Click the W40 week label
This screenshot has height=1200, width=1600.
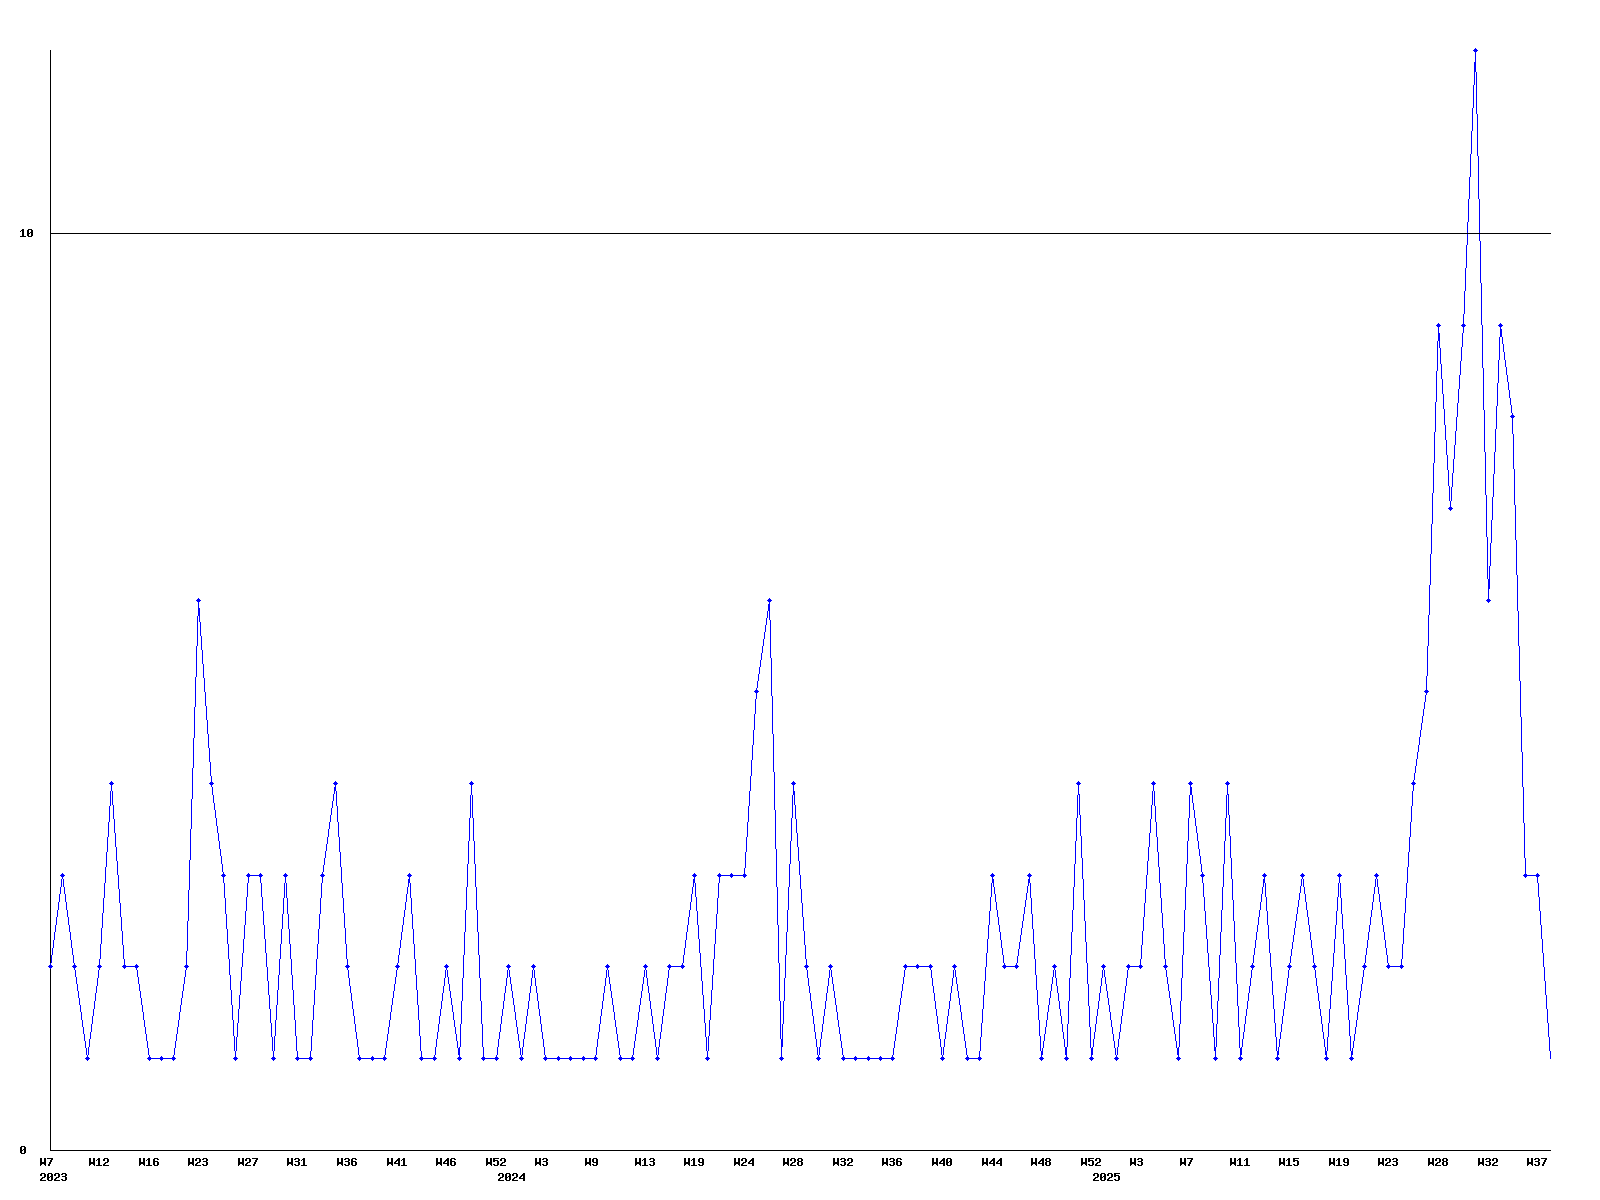click(x=942, y=1162)
